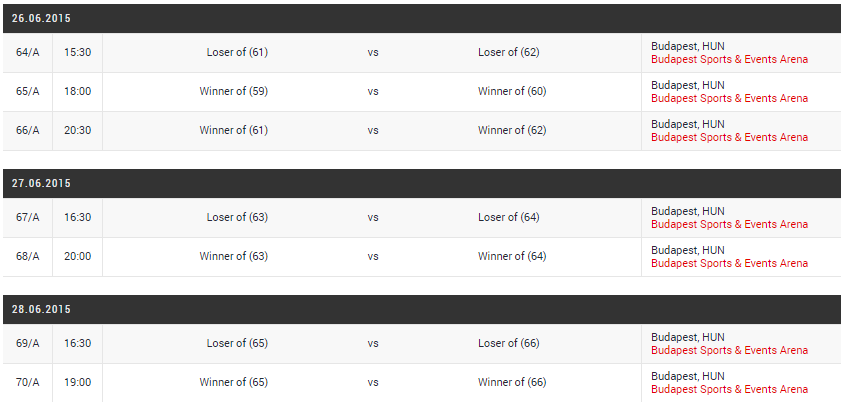This screenshot has width=844, height=402.
Task: Click "Winner of (65)" in the final match row
Action: pos(233,382)
